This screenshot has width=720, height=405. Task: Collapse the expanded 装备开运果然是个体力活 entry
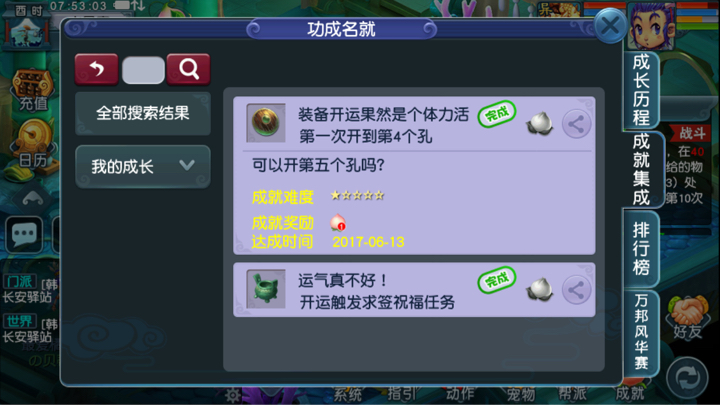tap(414, 124)
